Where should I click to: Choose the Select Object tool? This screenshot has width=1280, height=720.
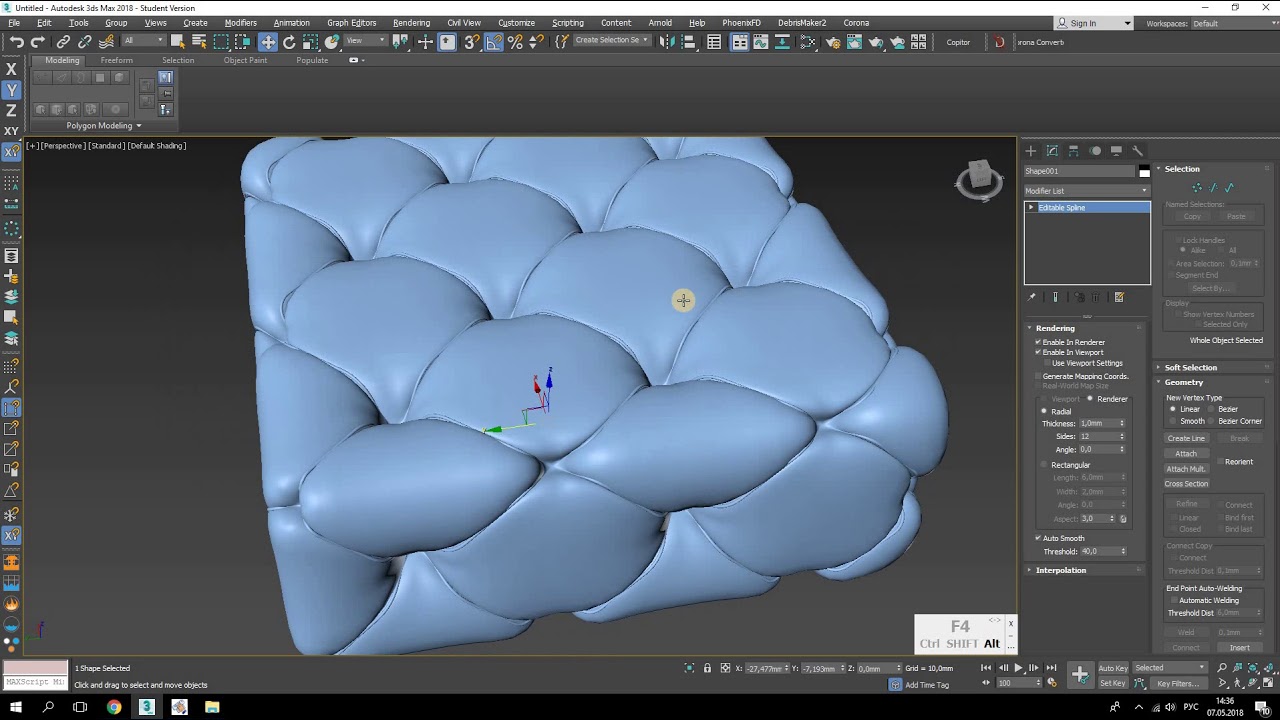point(177,42)
